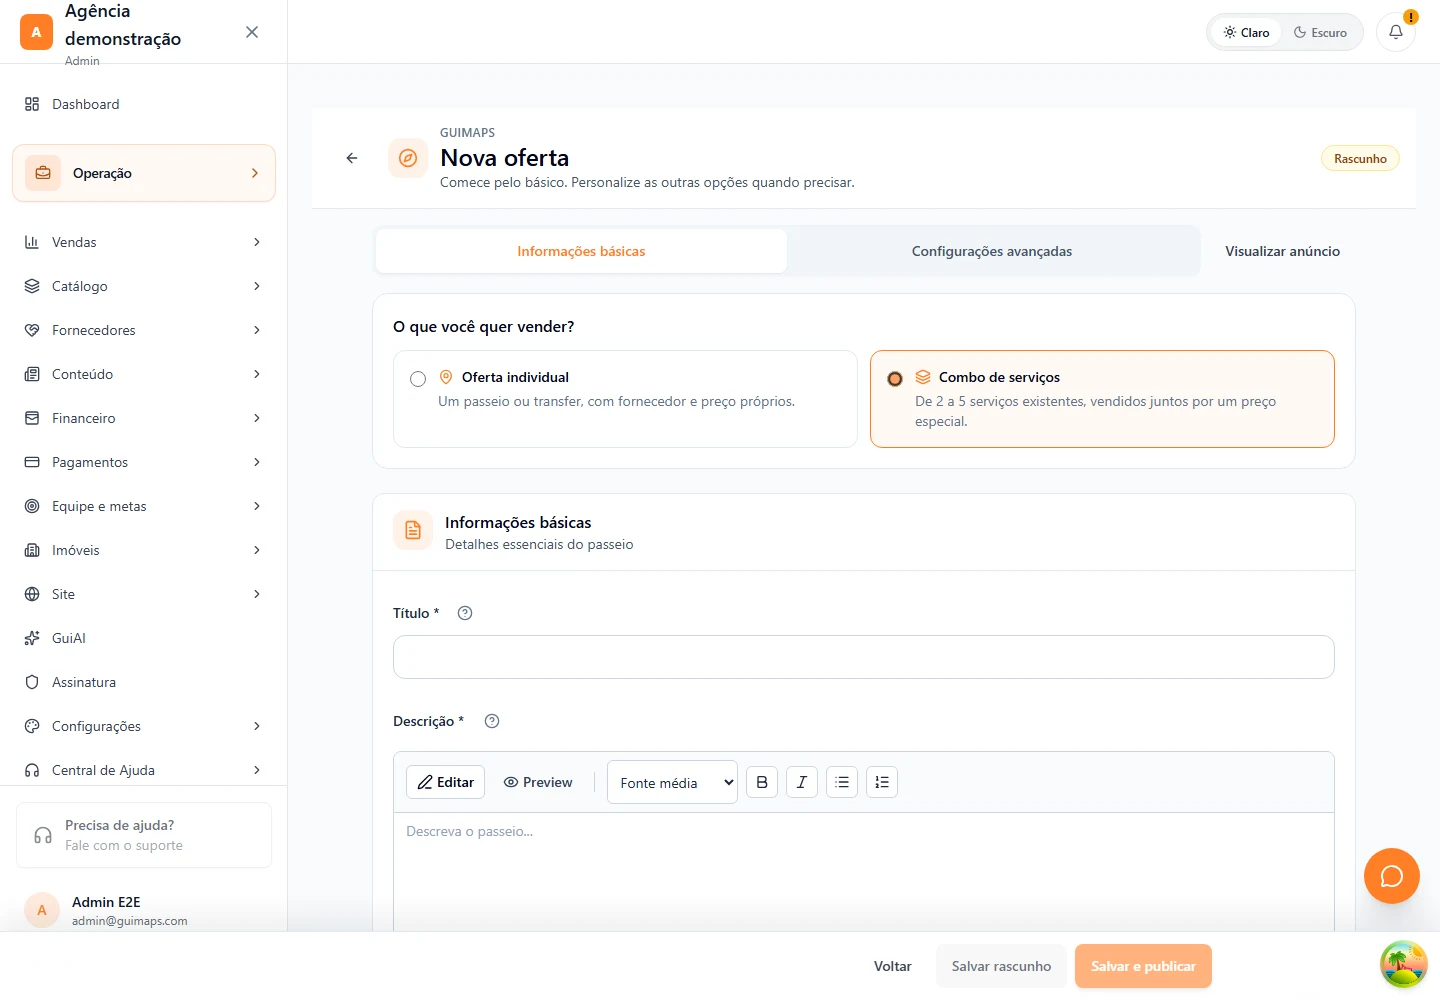Toggle bold formatting in description editor
This screenshot has height=1000, width=1440.
click(762, 782)
